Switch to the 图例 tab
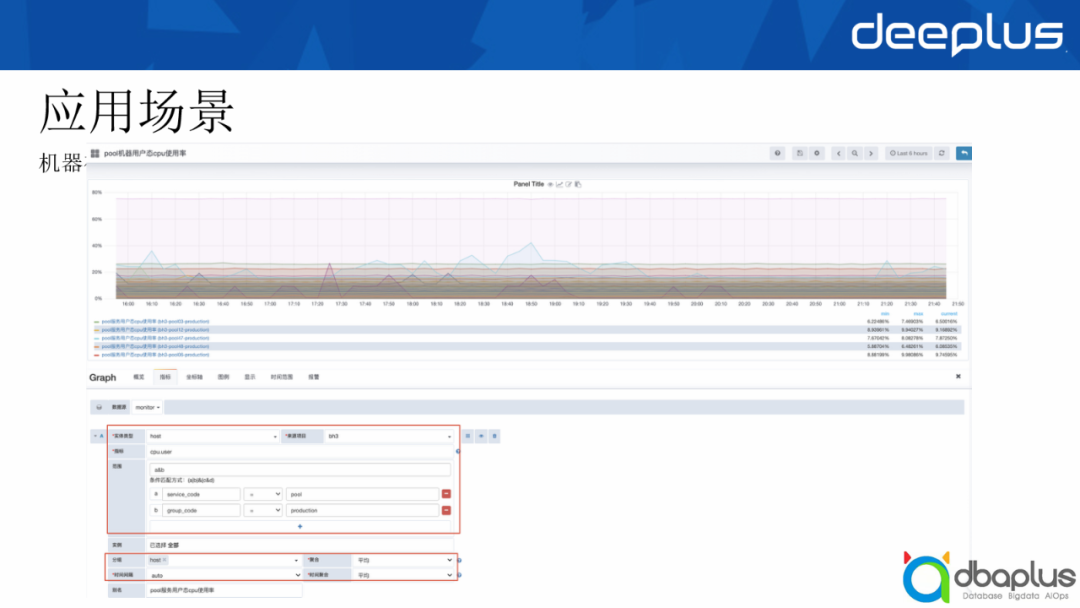1080x608 pixels. click(x=223, y=377)
